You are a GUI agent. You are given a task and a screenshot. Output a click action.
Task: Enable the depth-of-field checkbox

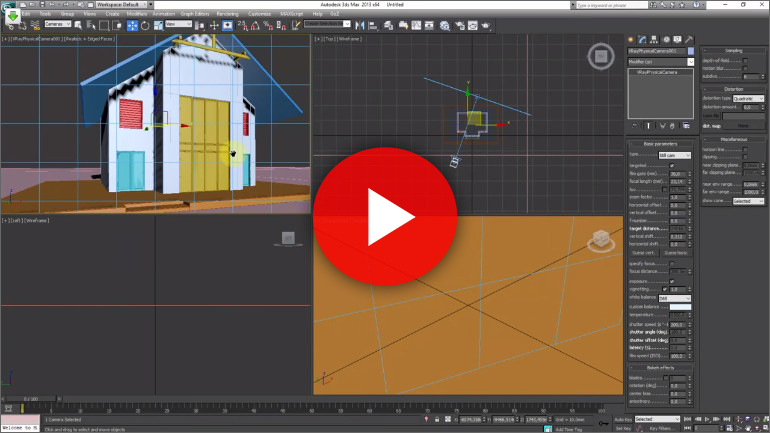[745, 61]
